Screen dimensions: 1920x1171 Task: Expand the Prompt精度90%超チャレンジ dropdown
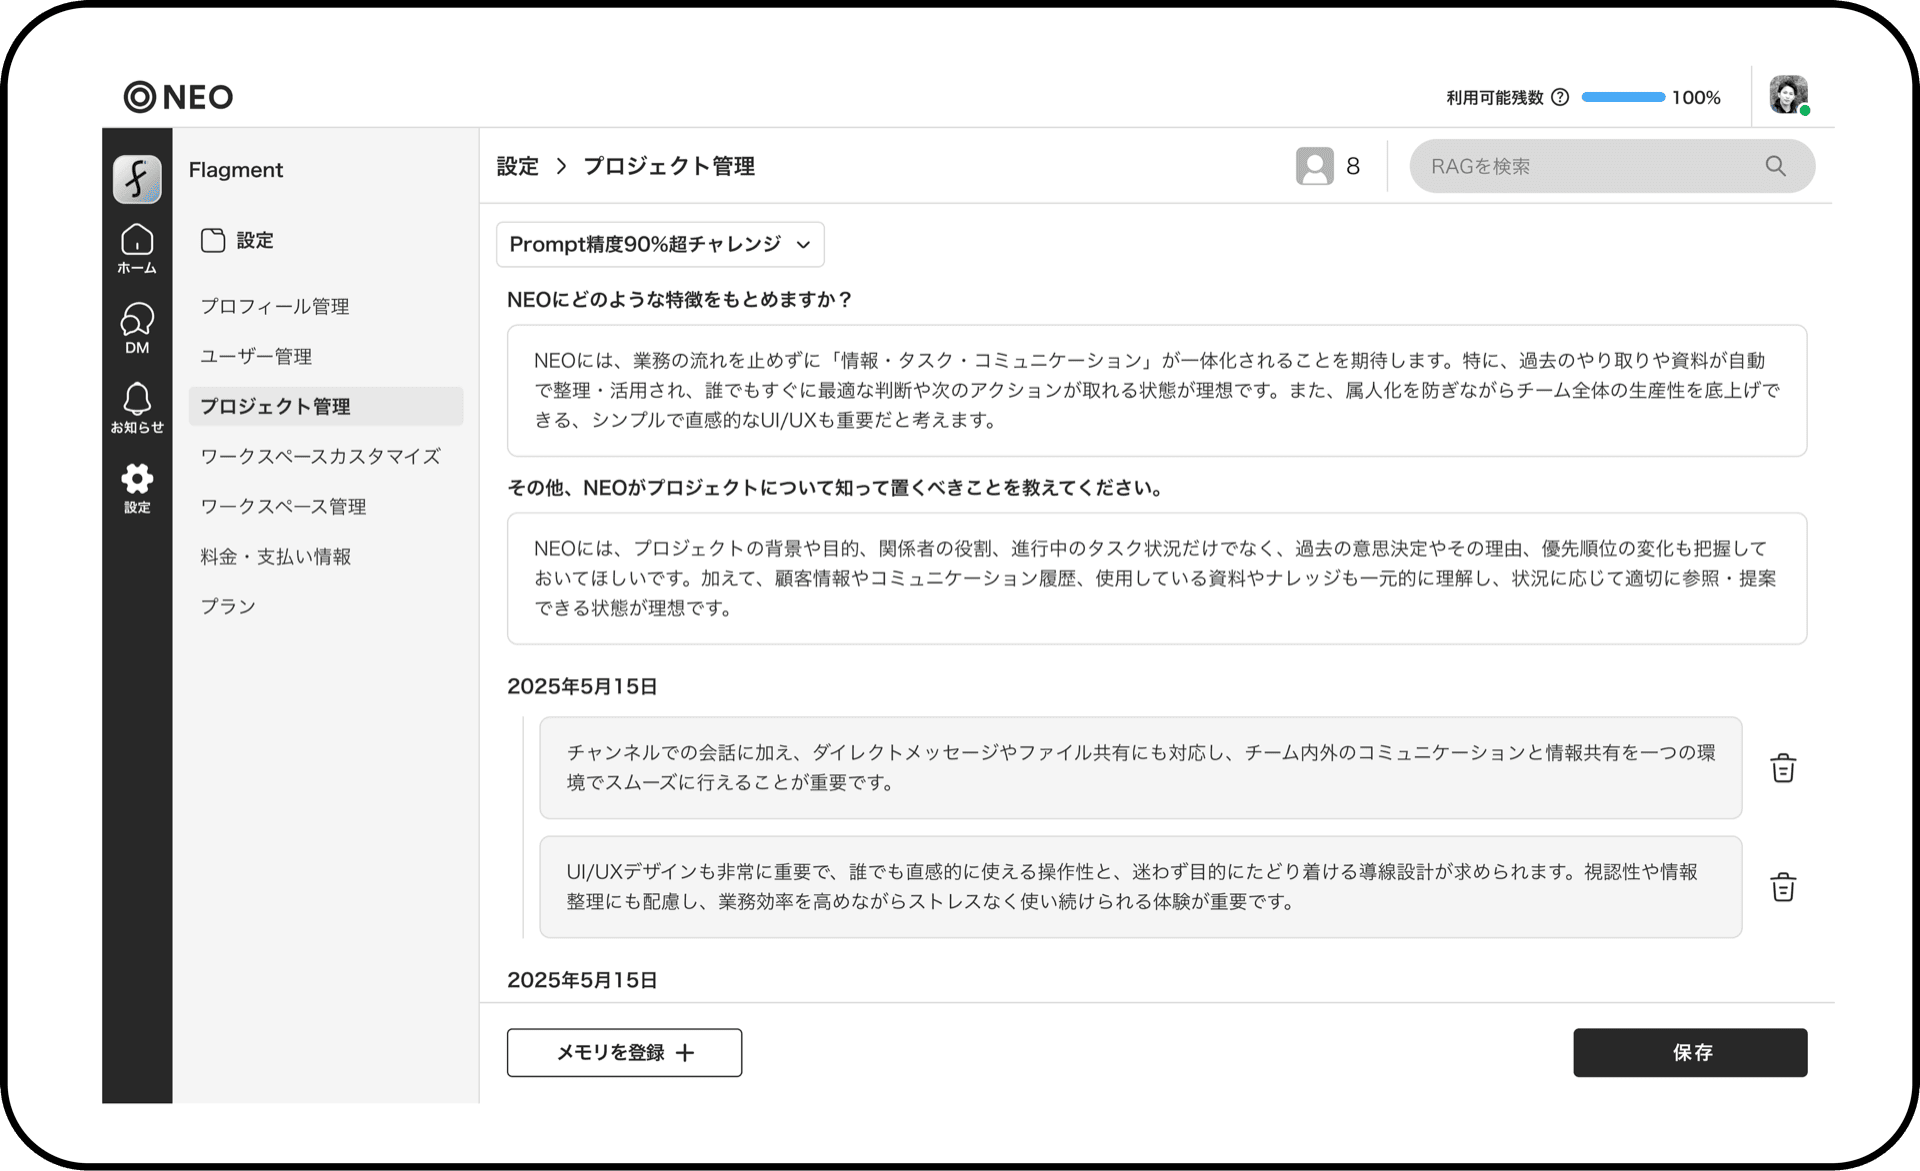click(x=660, y=244)
